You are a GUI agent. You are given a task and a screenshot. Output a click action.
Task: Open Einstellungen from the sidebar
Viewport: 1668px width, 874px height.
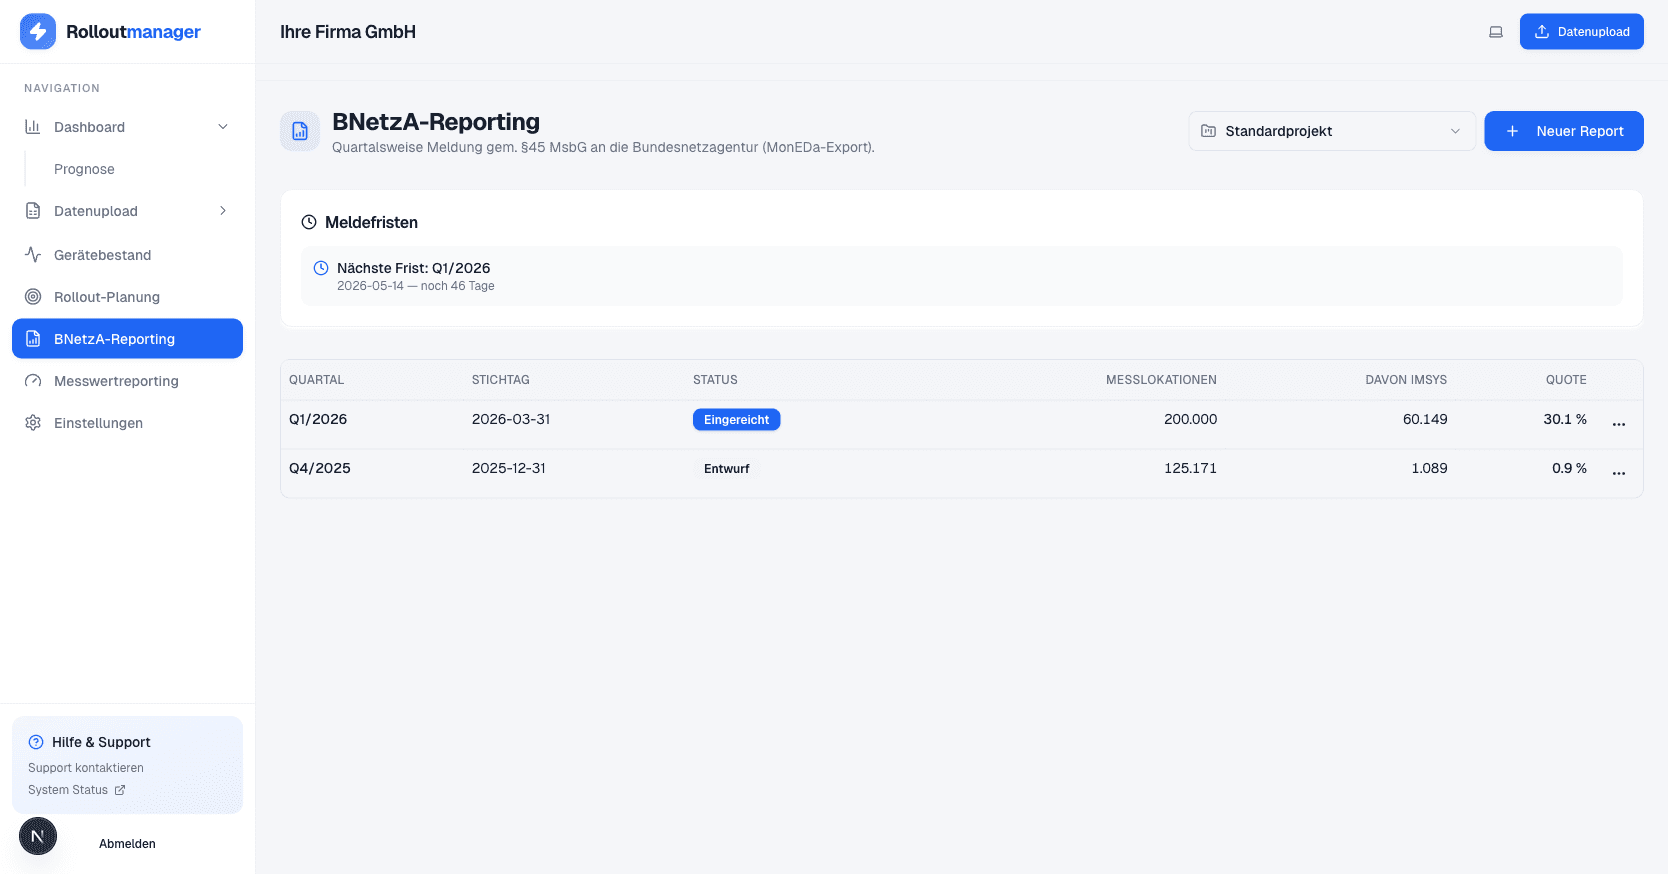coord(98,423)
